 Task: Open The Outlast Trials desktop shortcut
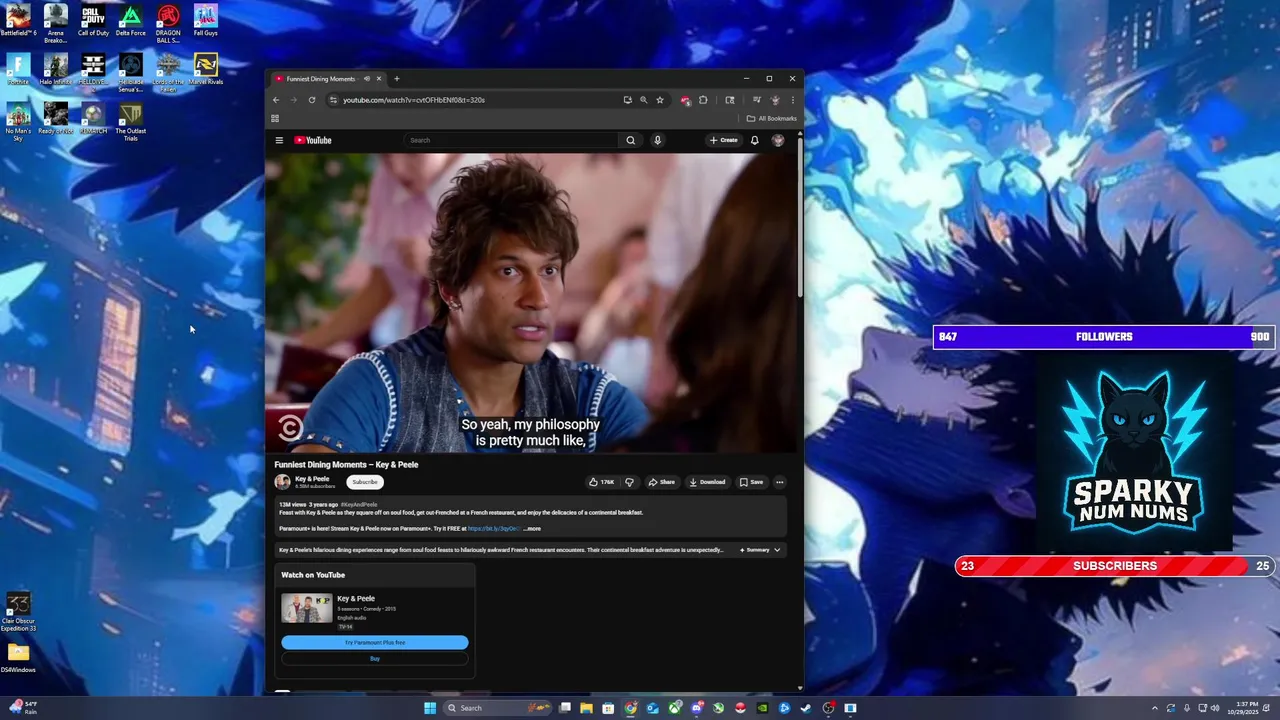coord(130,121)
